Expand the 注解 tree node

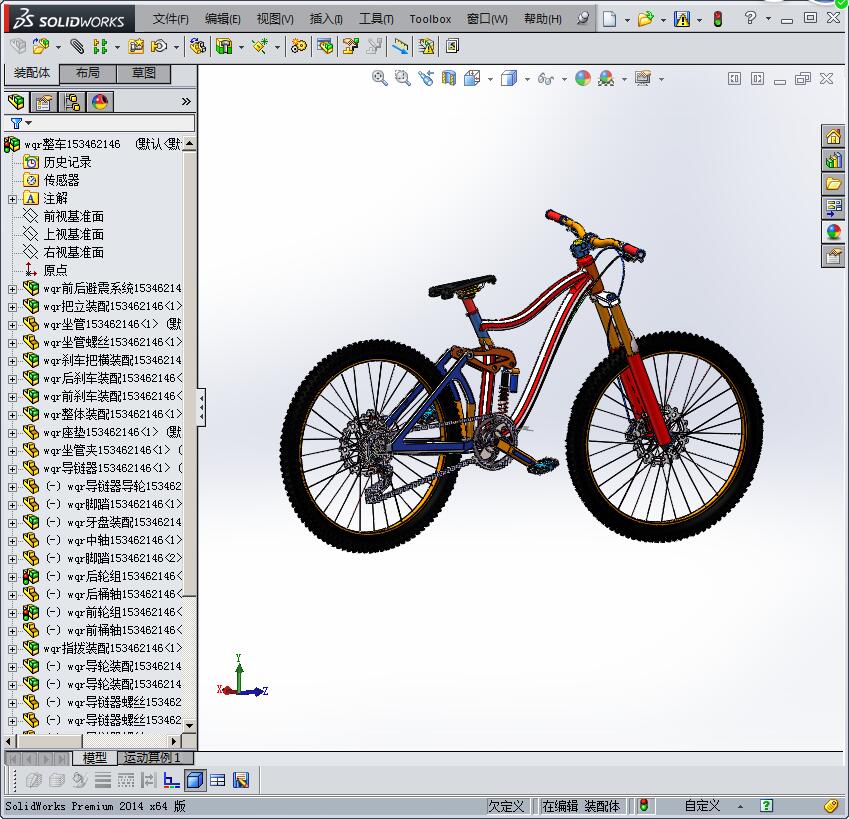pos(12,199)
